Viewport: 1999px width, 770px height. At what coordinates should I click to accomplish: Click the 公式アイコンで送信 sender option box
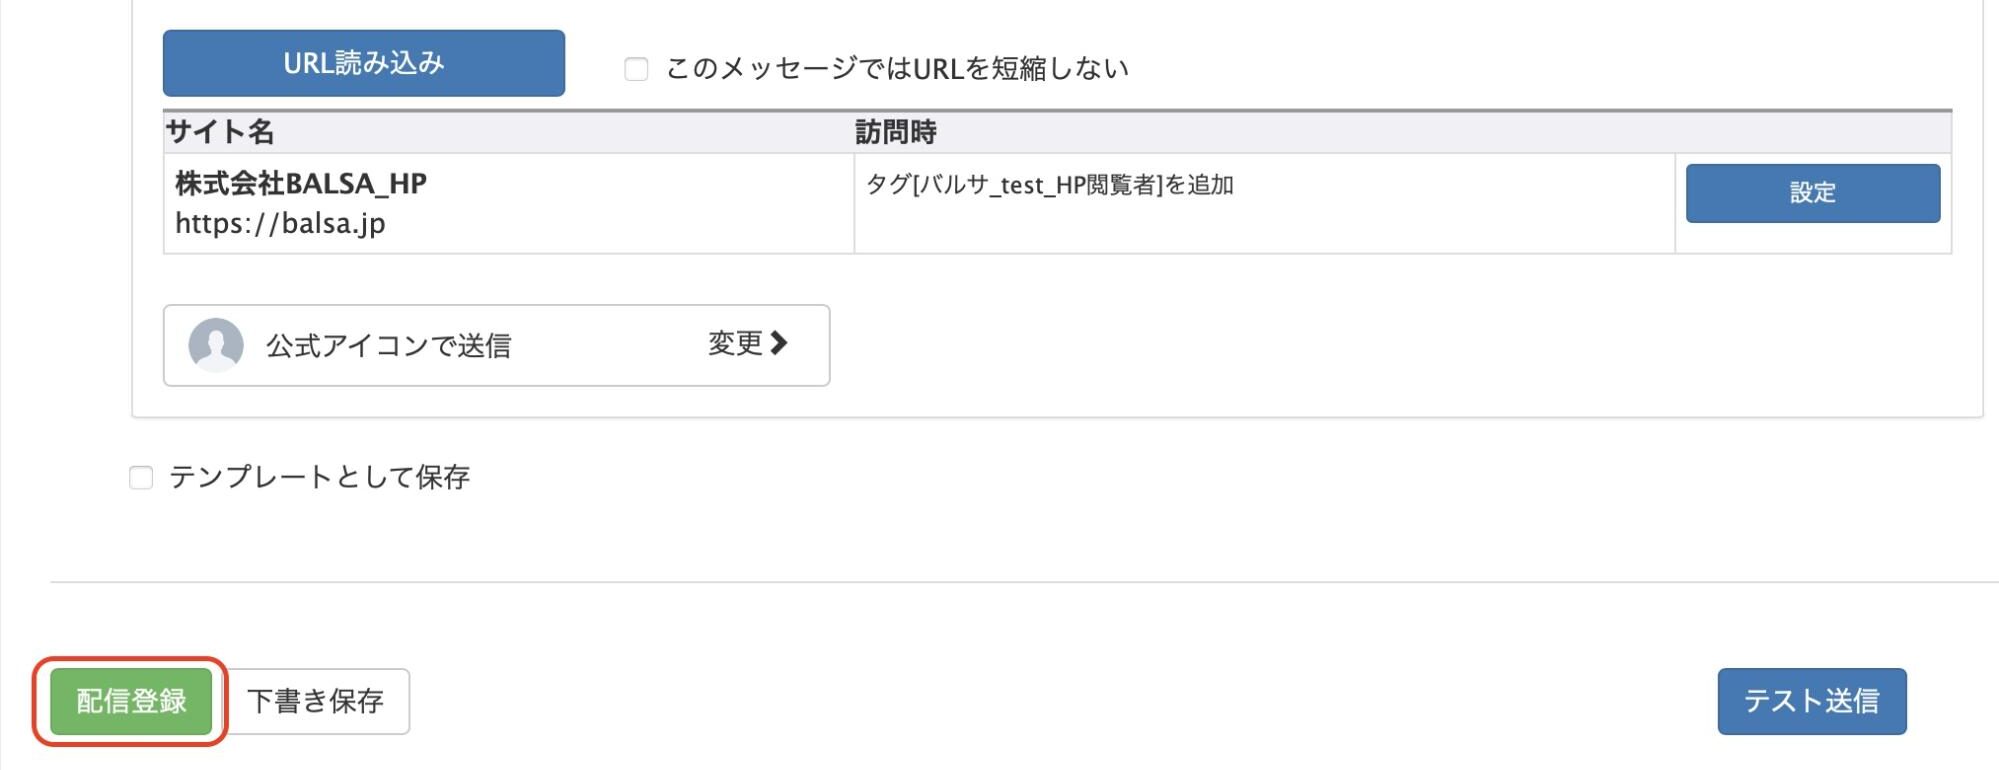(x=495, y=345)
